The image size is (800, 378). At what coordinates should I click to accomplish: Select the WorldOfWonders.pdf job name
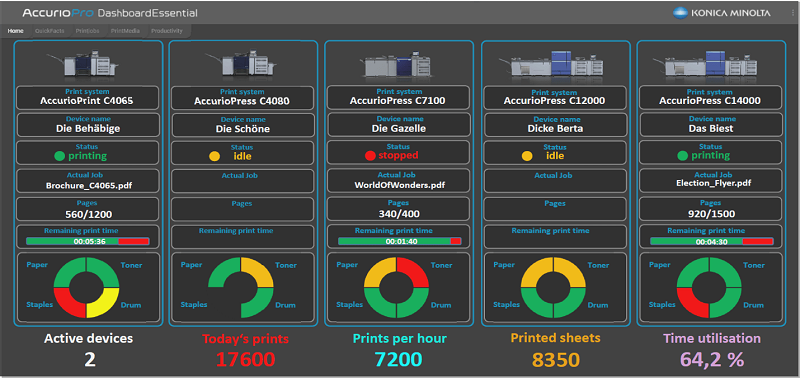point(399,185)
